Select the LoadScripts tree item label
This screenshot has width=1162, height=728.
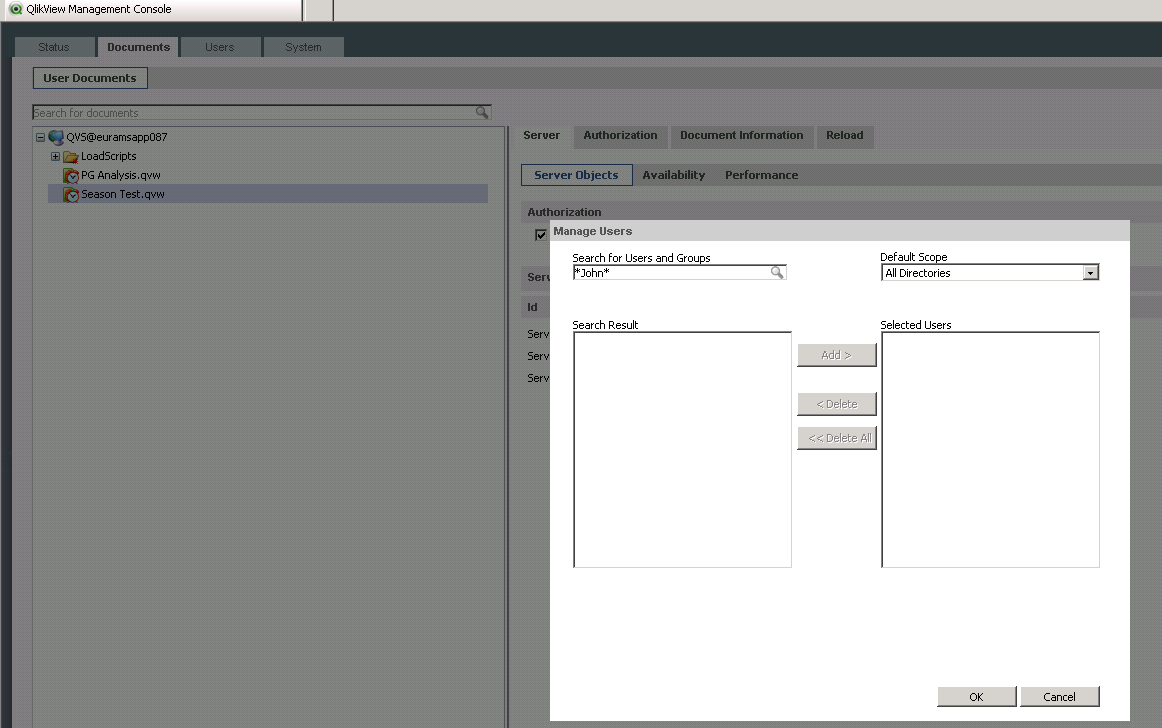coord(109,156)
